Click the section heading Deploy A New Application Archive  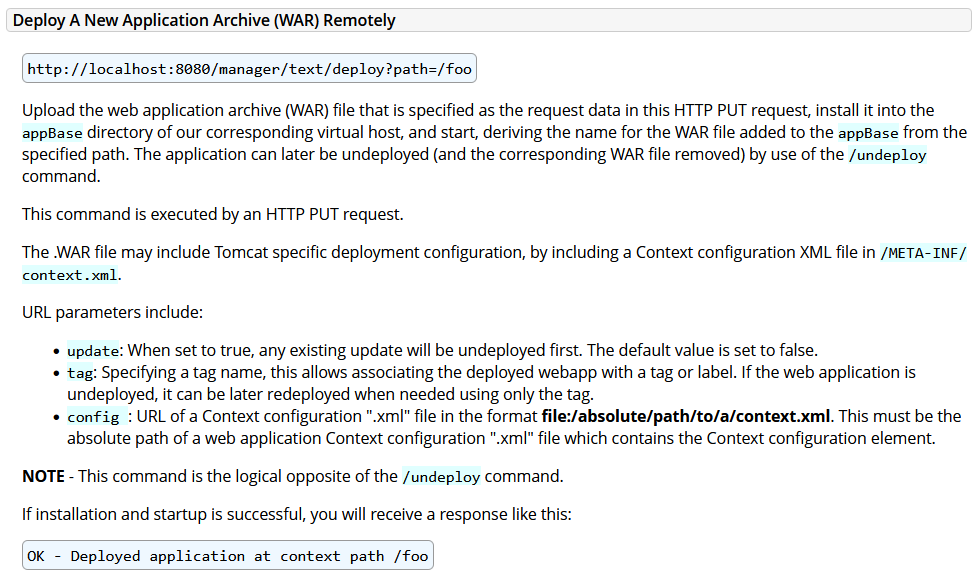pos(204,21)
